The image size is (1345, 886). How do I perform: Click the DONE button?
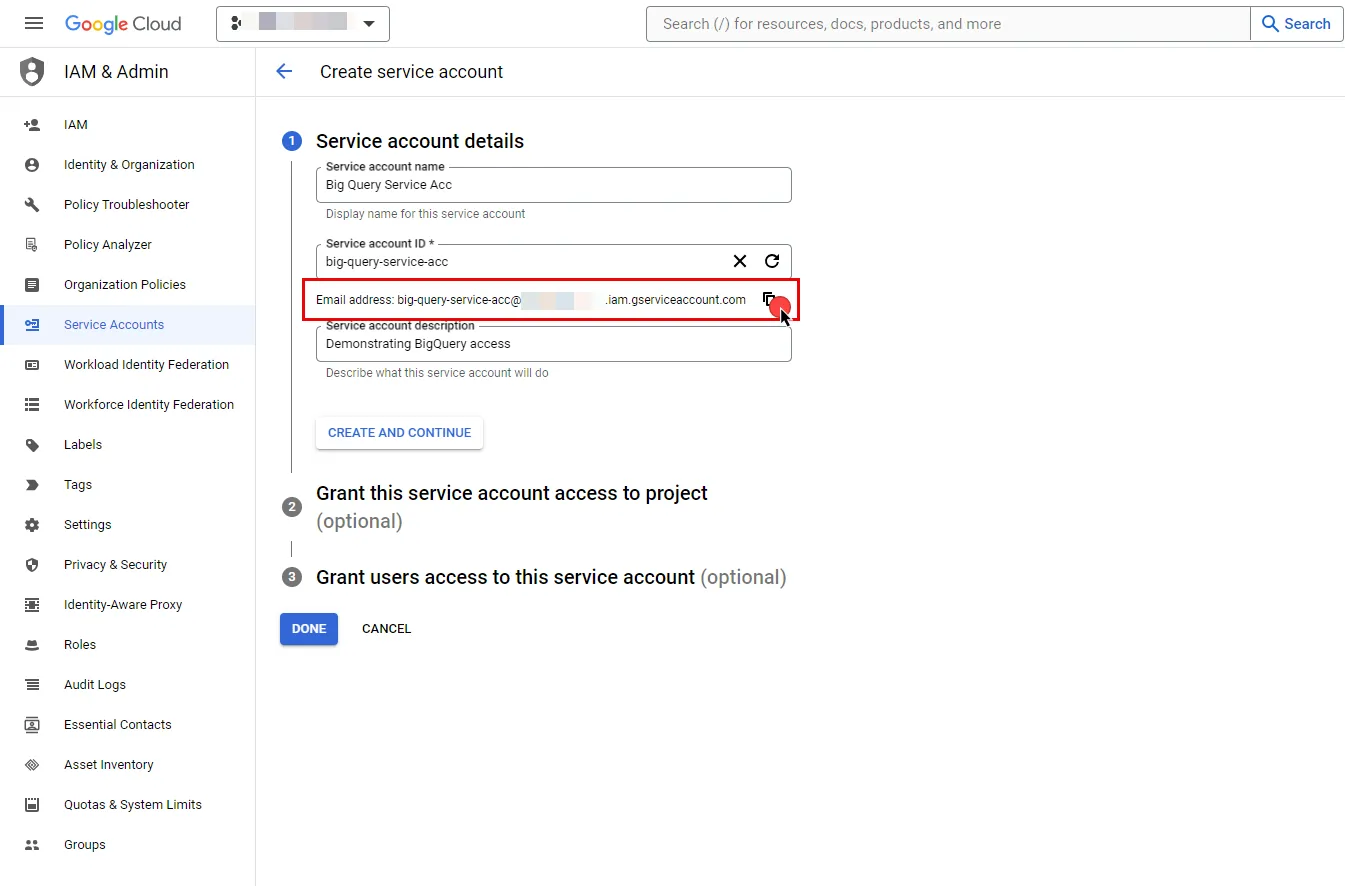coord(308,628)
